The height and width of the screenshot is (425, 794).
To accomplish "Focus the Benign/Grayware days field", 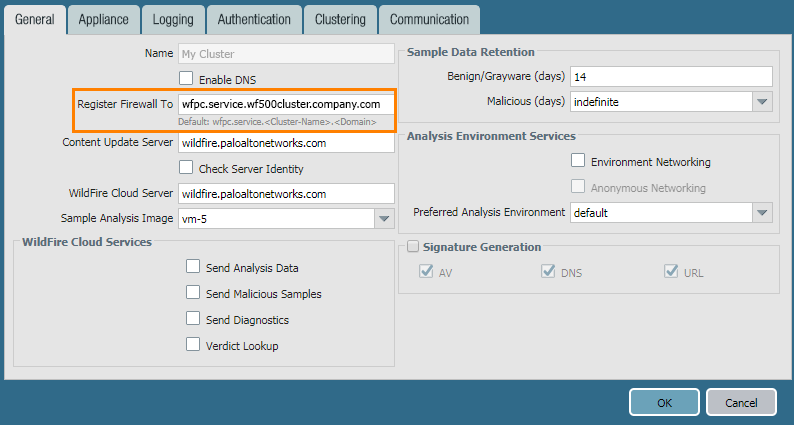I will 671,77.
